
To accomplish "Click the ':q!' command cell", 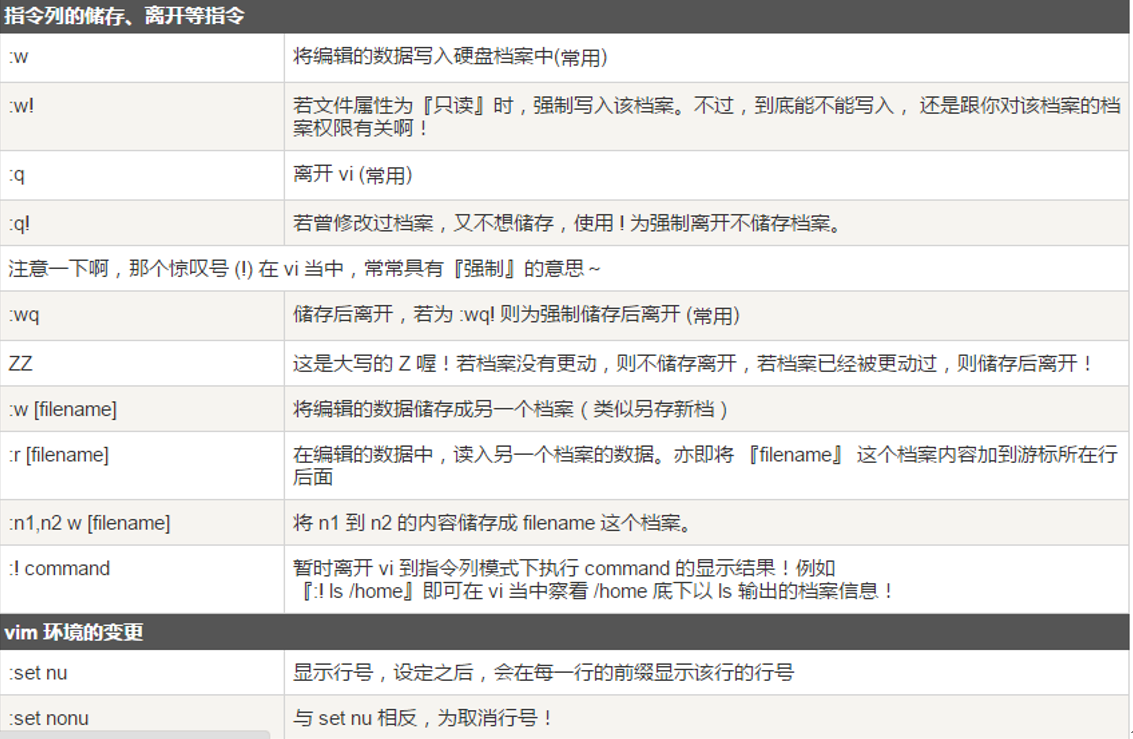I will coord(142,223).
